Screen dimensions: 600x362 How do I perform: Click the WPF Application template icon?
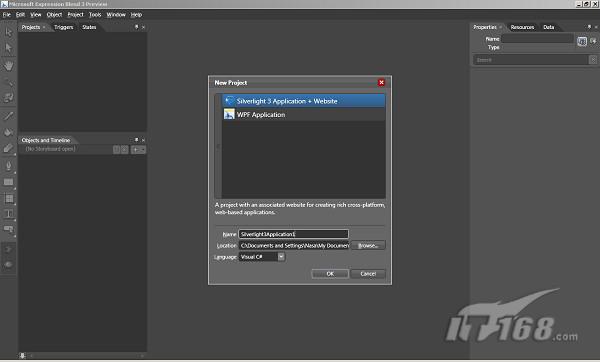tap(229, 114)
